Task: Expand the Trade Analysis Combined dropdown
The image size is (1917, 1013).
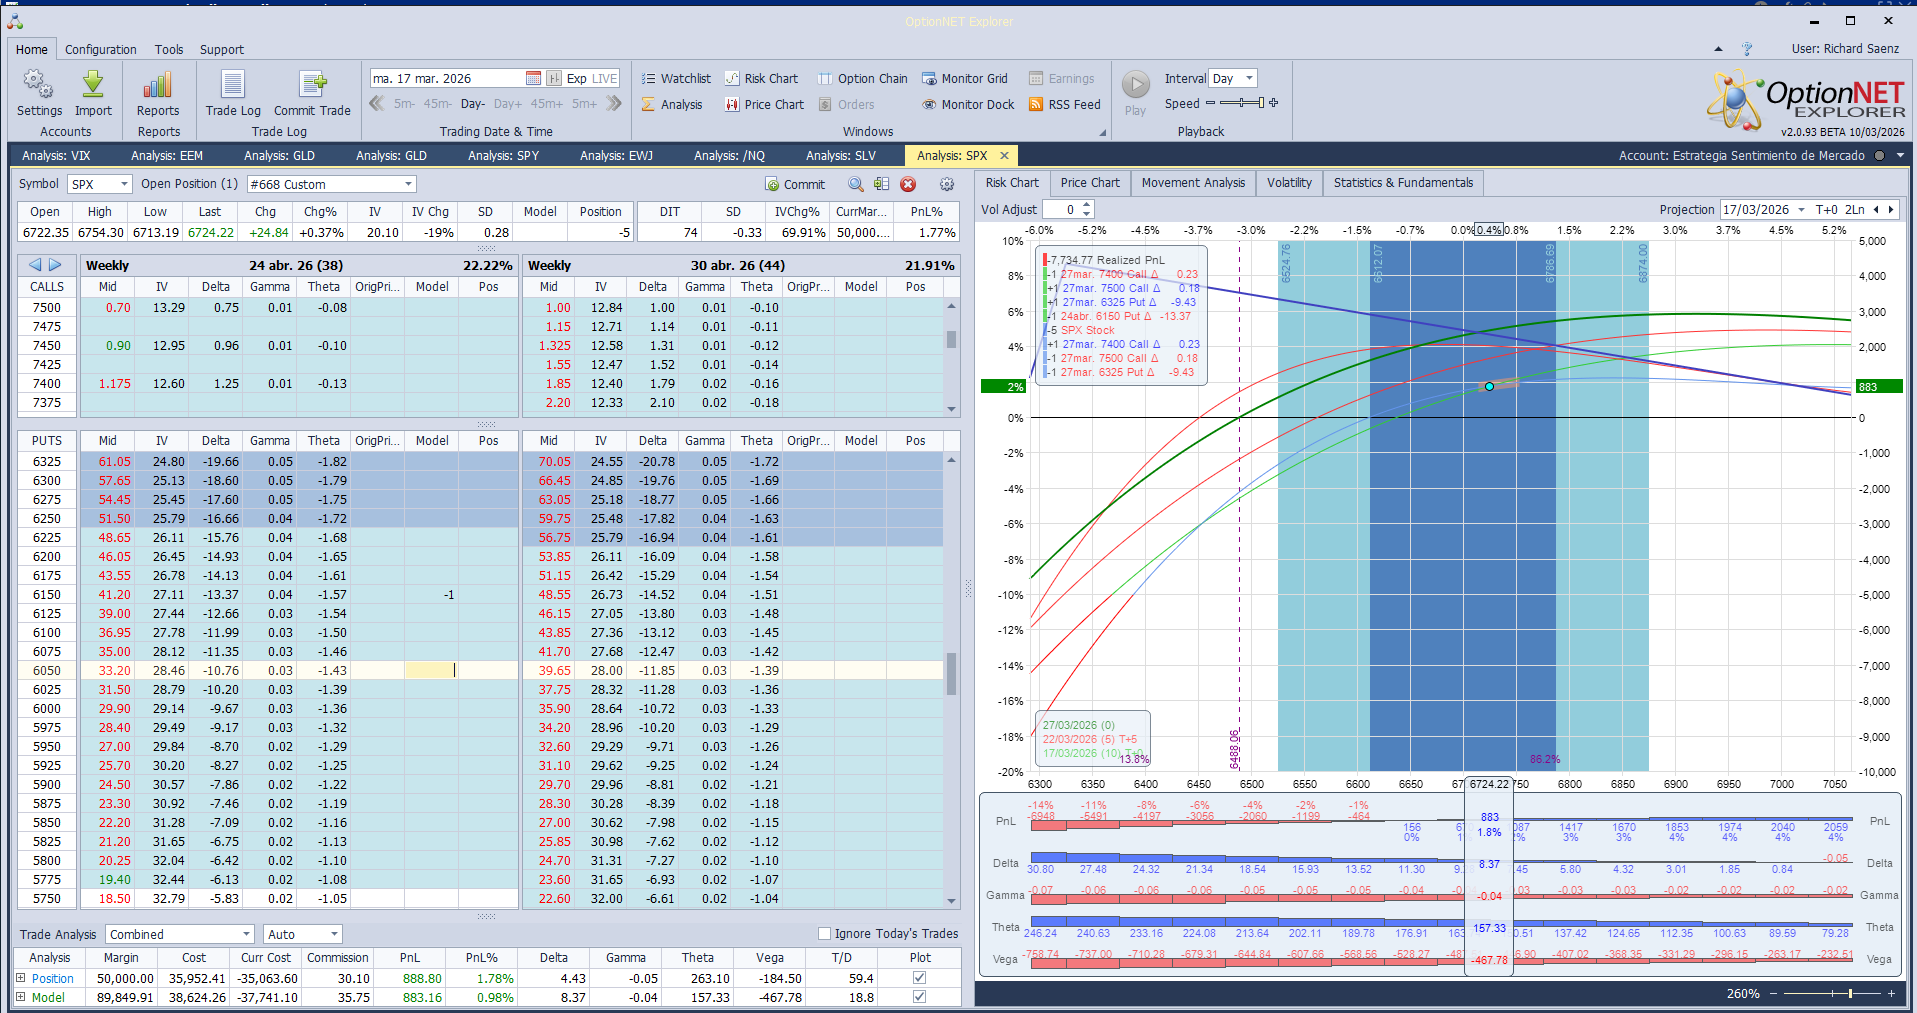Action: 246,934
